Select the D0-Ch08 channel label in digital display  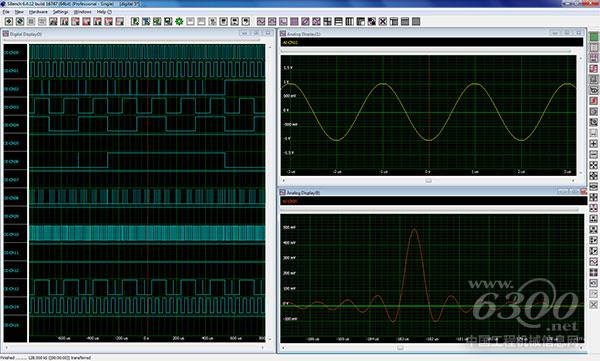11,198
